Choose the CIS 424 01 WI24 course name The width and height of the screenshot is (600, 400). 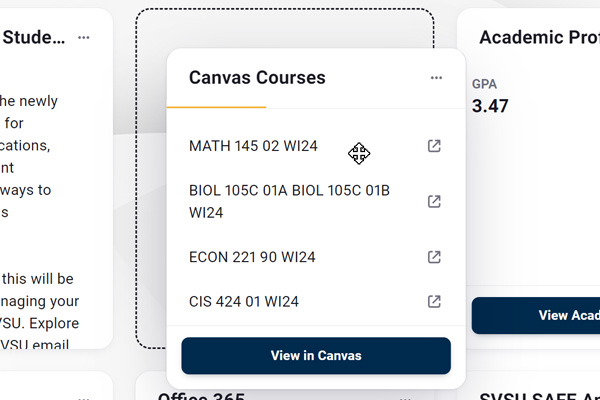(x=244, y=301)
